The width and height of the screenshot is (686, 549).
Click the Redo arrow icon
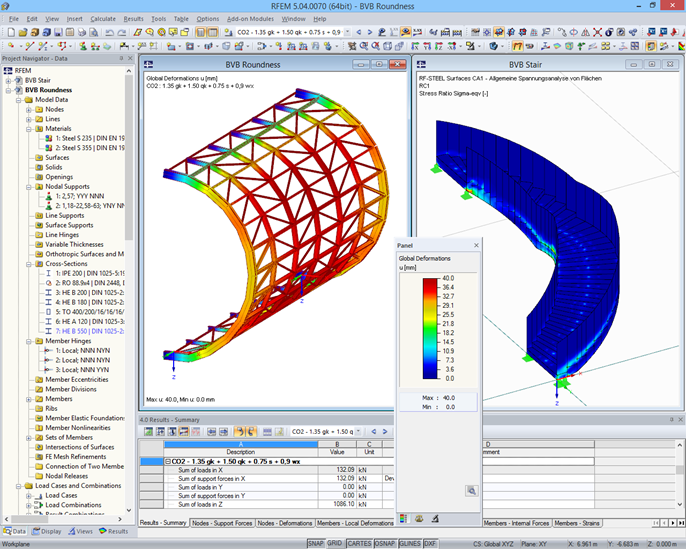(x=122, y=32)
